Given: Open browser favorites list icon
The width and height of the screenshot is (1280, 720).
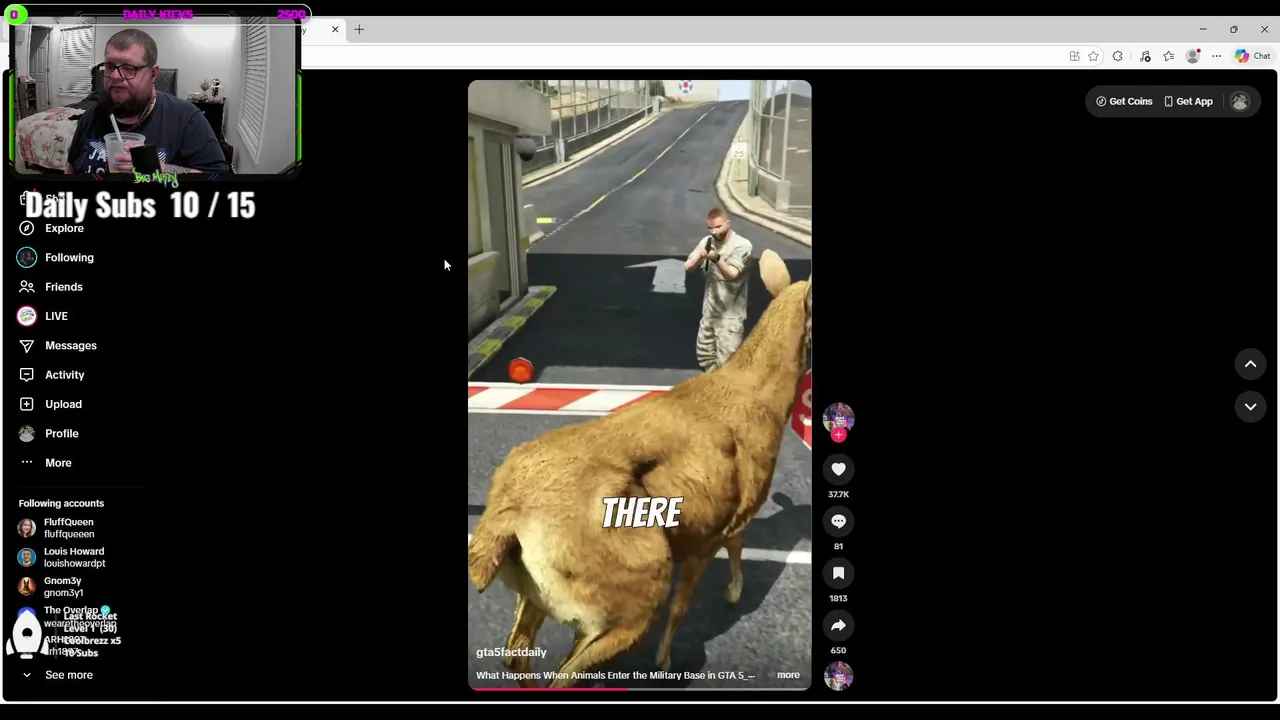Looking at the screenshot, I should [1168, 56].
